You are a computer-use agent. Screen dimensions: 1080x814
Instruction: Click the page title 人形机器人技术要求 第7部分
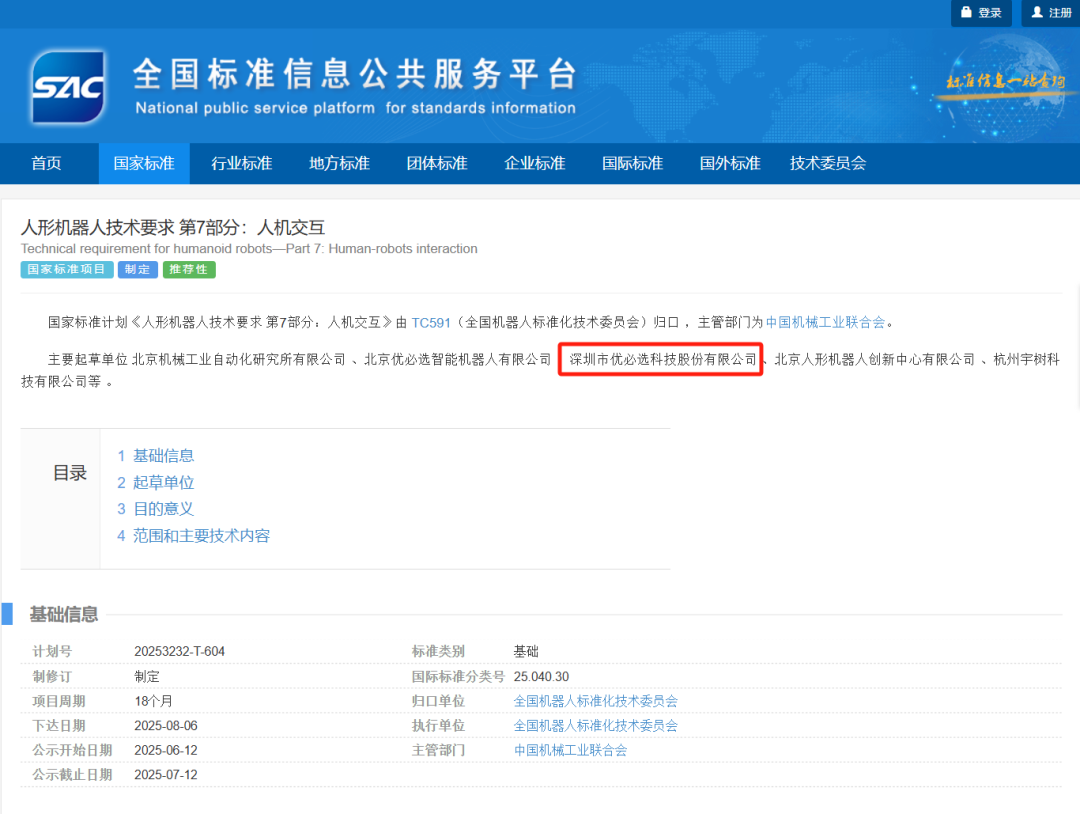pos(173,227)
